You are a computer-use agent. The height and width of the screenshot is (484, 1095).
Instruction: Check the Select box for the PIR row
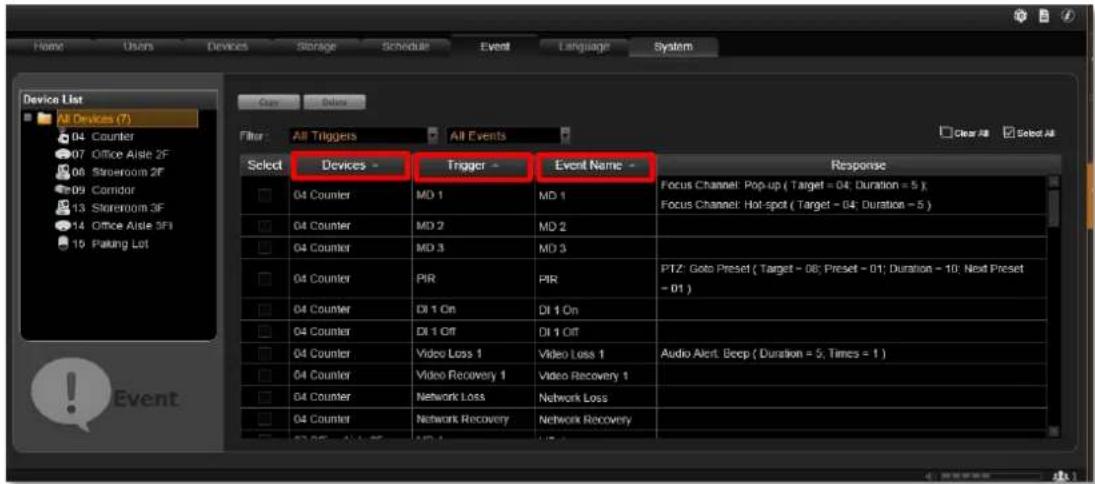265,279
